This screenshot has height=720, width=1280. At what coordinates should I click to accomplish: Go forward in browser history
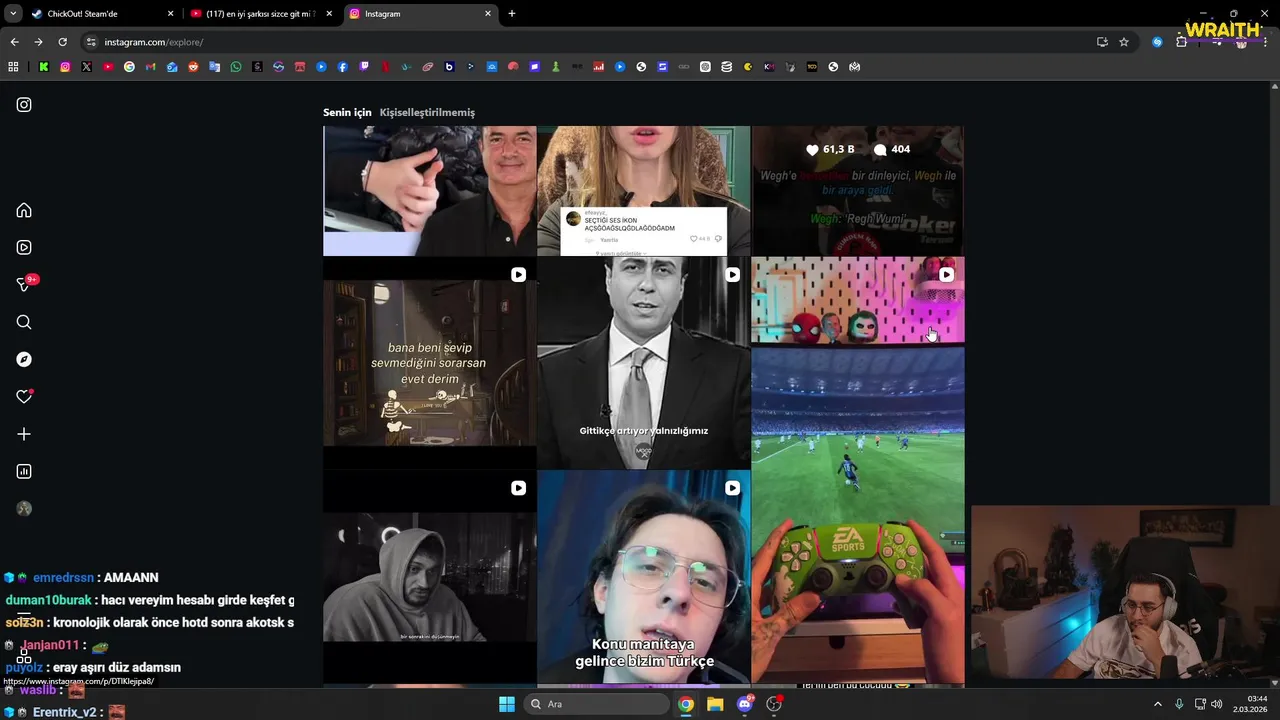38,42
